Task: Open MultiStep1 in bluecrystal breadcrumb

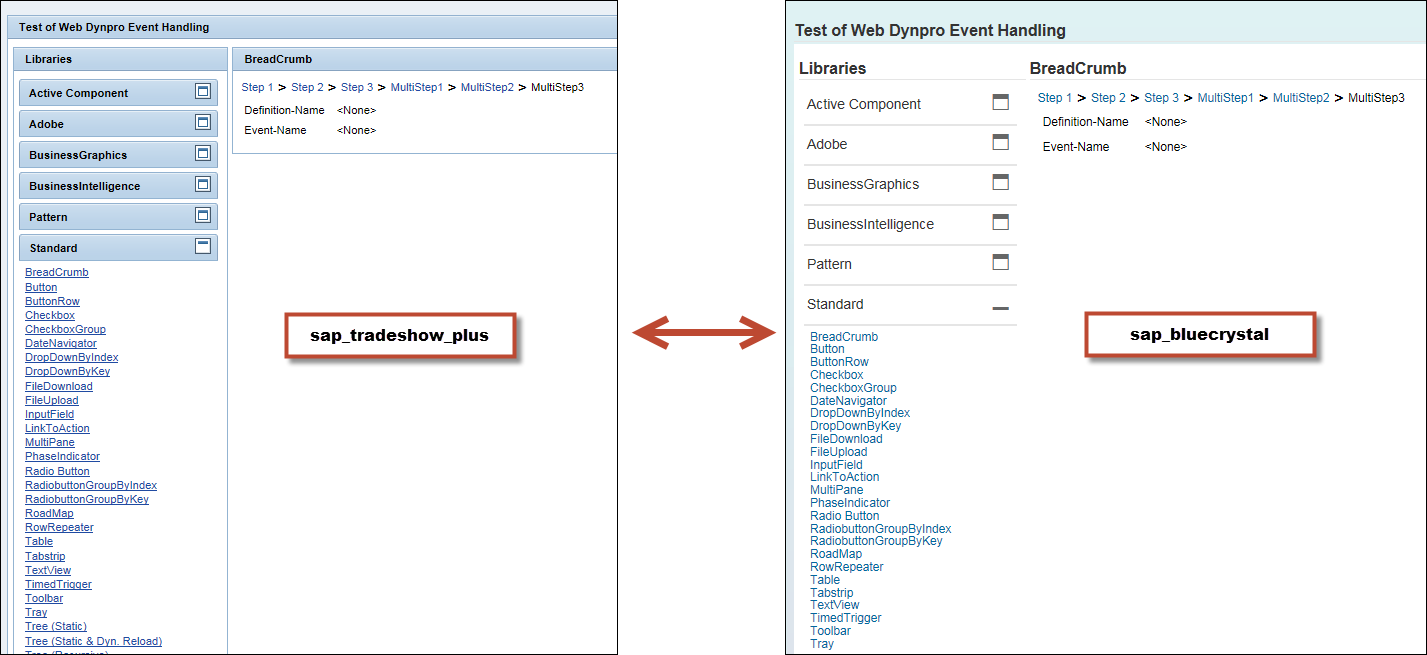Action: [1226, 98]
